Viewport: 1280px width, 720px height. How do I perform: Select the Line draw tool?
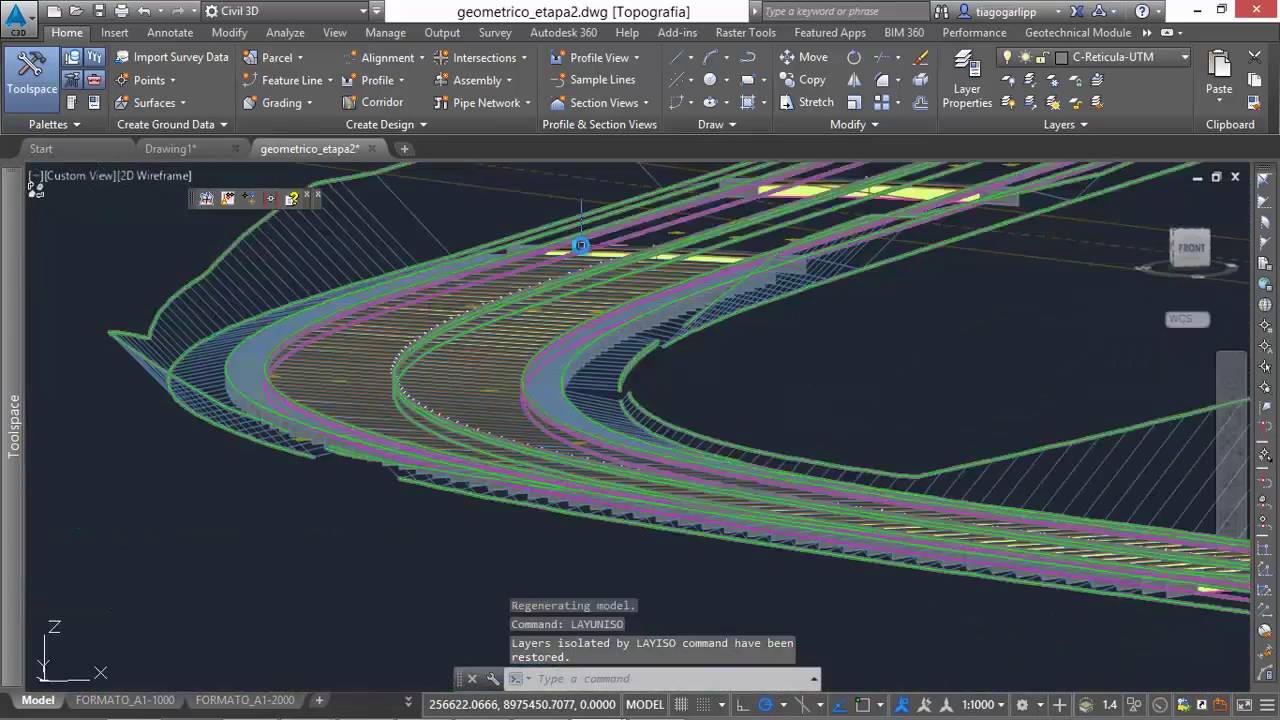point(677,57)
